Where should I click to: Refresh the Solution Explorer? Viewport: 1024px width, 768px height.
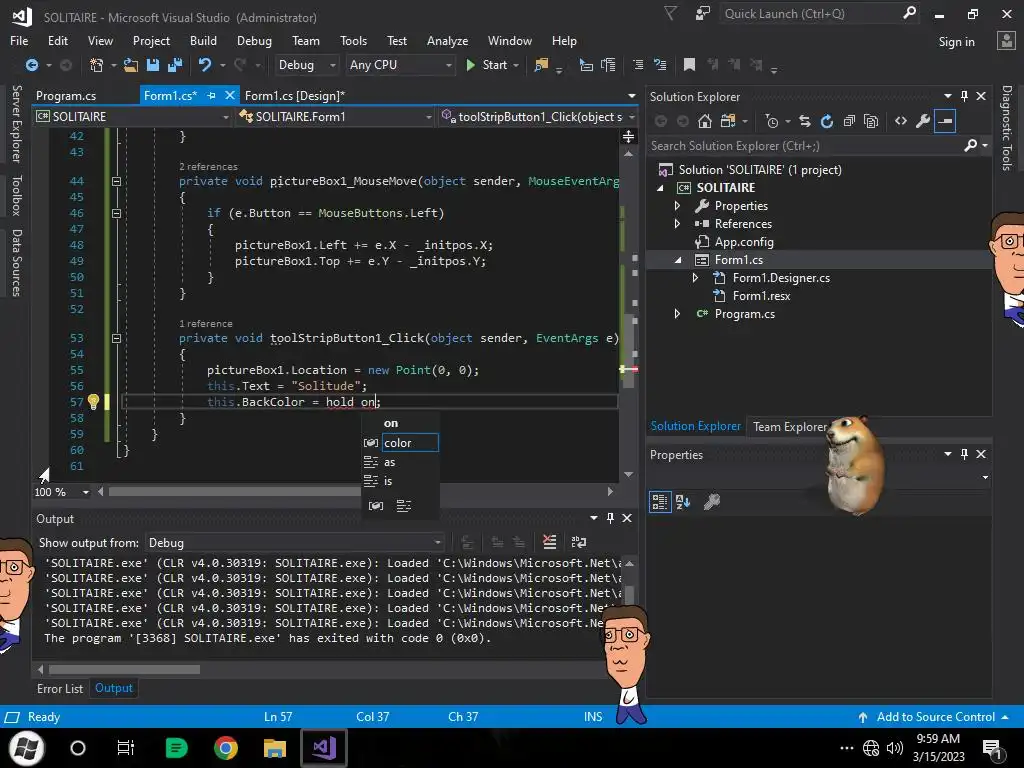pyautogui.click(x=827, y=121)
